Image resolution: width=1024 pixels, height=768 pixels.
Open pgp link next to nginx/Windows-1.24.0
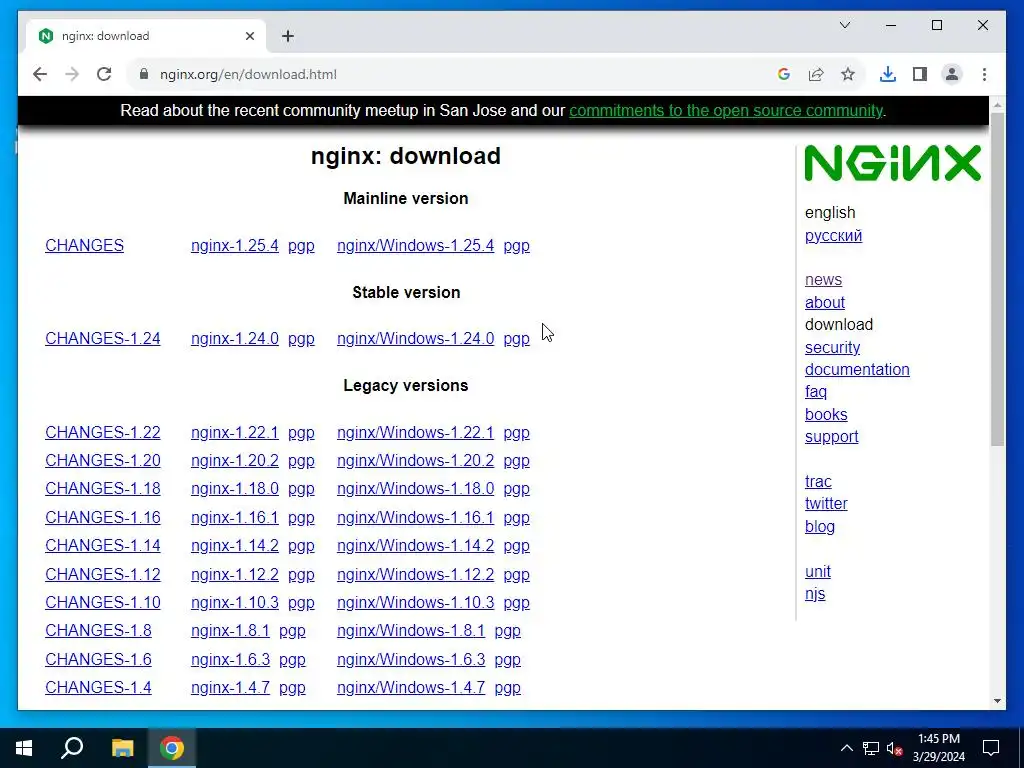pyautogui.click(x=517, y=339)
